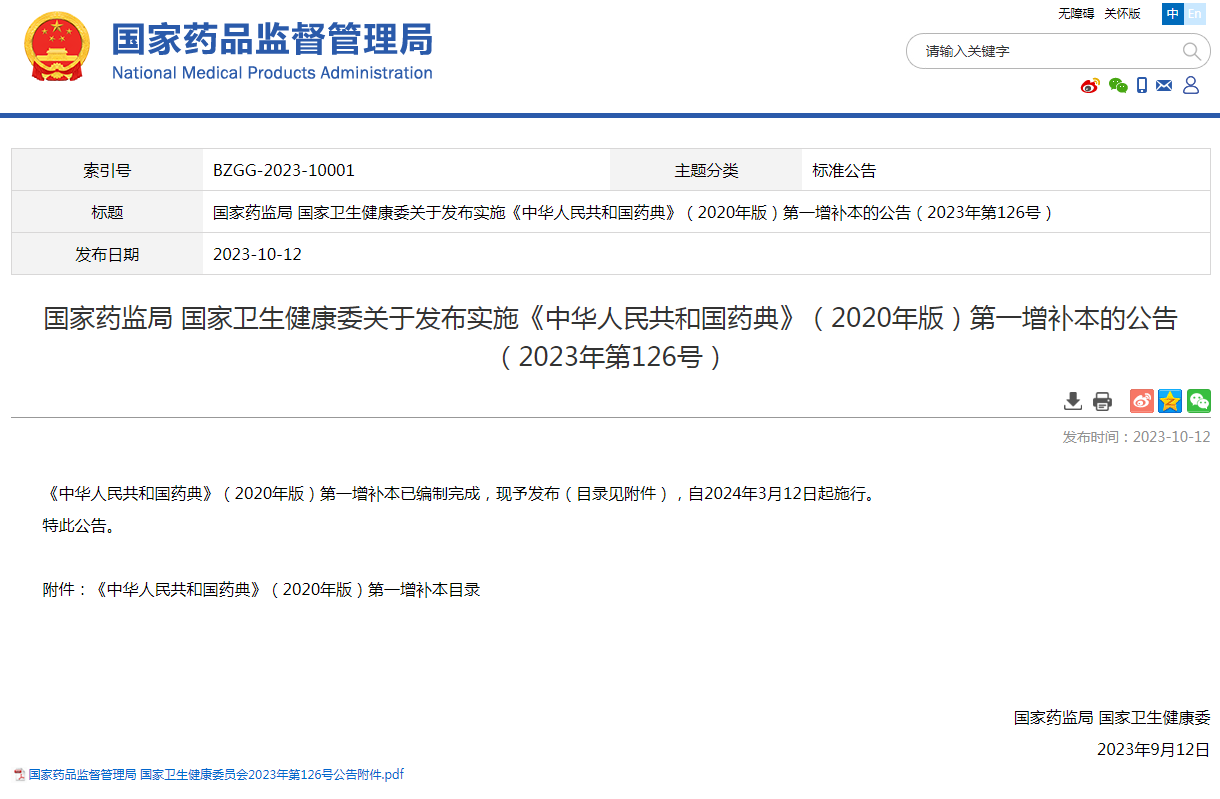
Task: Share article via the green WeChat share icon
Action: coord(1199,401)
